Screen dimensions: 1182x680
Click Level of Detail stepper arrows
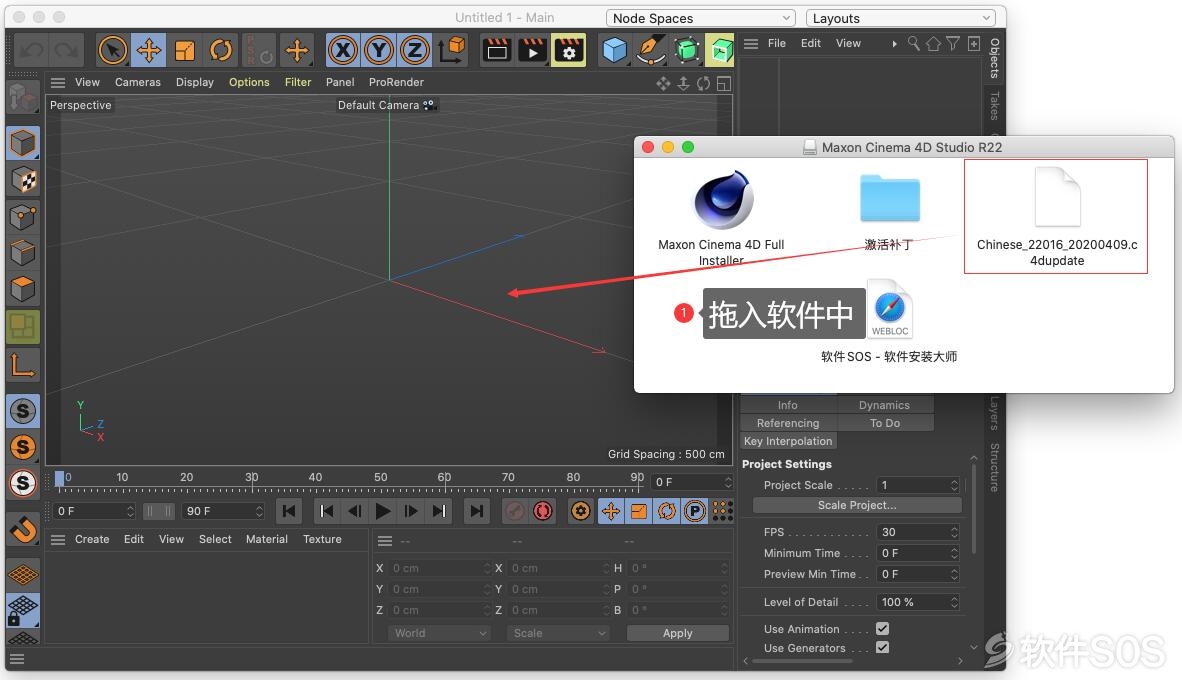pyautogui.click(x=954, y=602)
